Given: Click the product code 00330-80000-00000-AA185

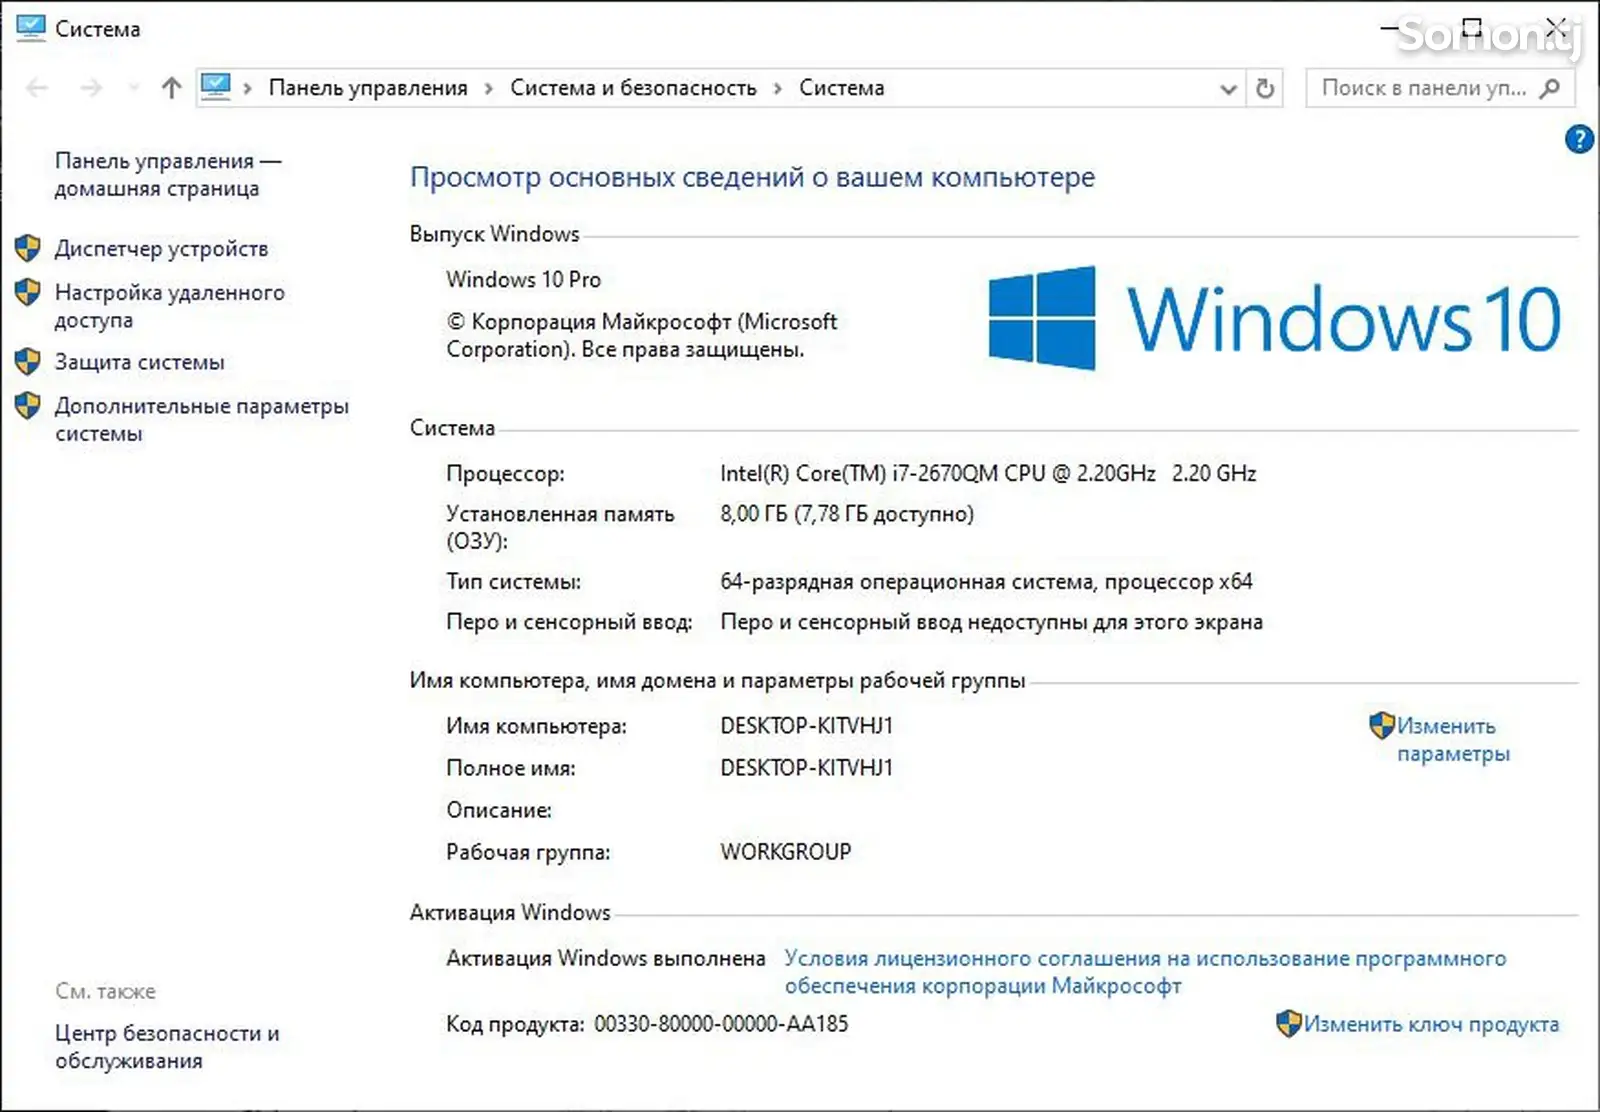Looking at the screenshot, I should (x=721, y=1024).
